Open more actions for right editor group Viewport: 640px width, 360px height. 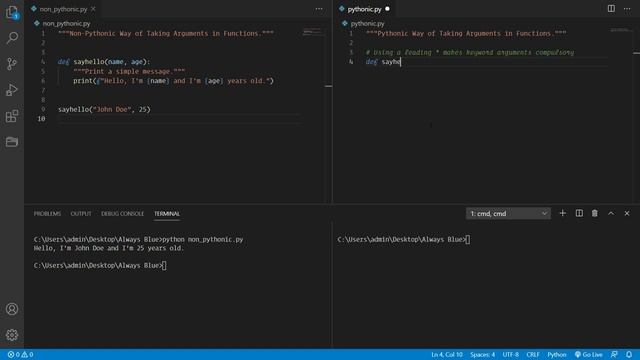click(x=627, y=9)
